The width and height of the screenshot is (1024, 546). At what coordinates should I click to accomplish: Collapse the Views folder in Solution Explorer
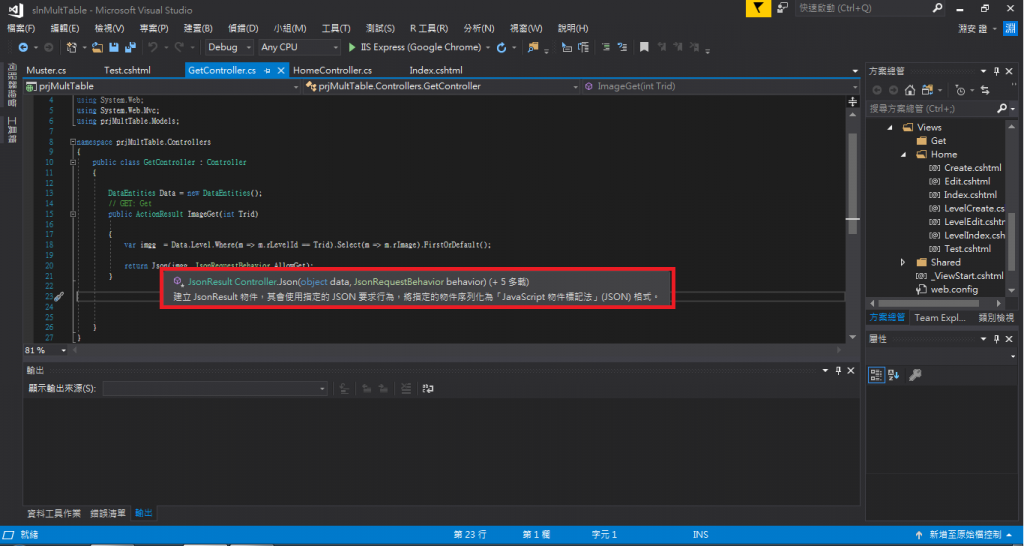(889, 127)
